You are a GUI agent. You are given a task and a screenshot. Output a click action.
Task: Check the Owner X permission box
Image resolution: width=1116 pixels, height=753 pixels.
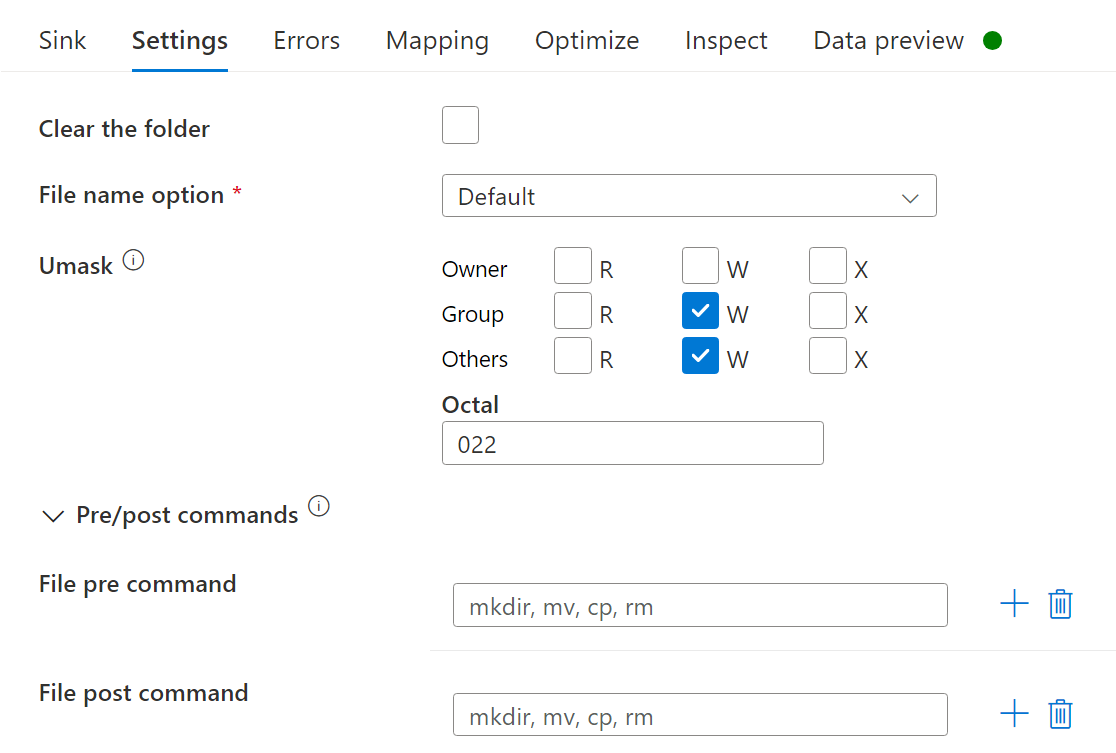(828, 266)
